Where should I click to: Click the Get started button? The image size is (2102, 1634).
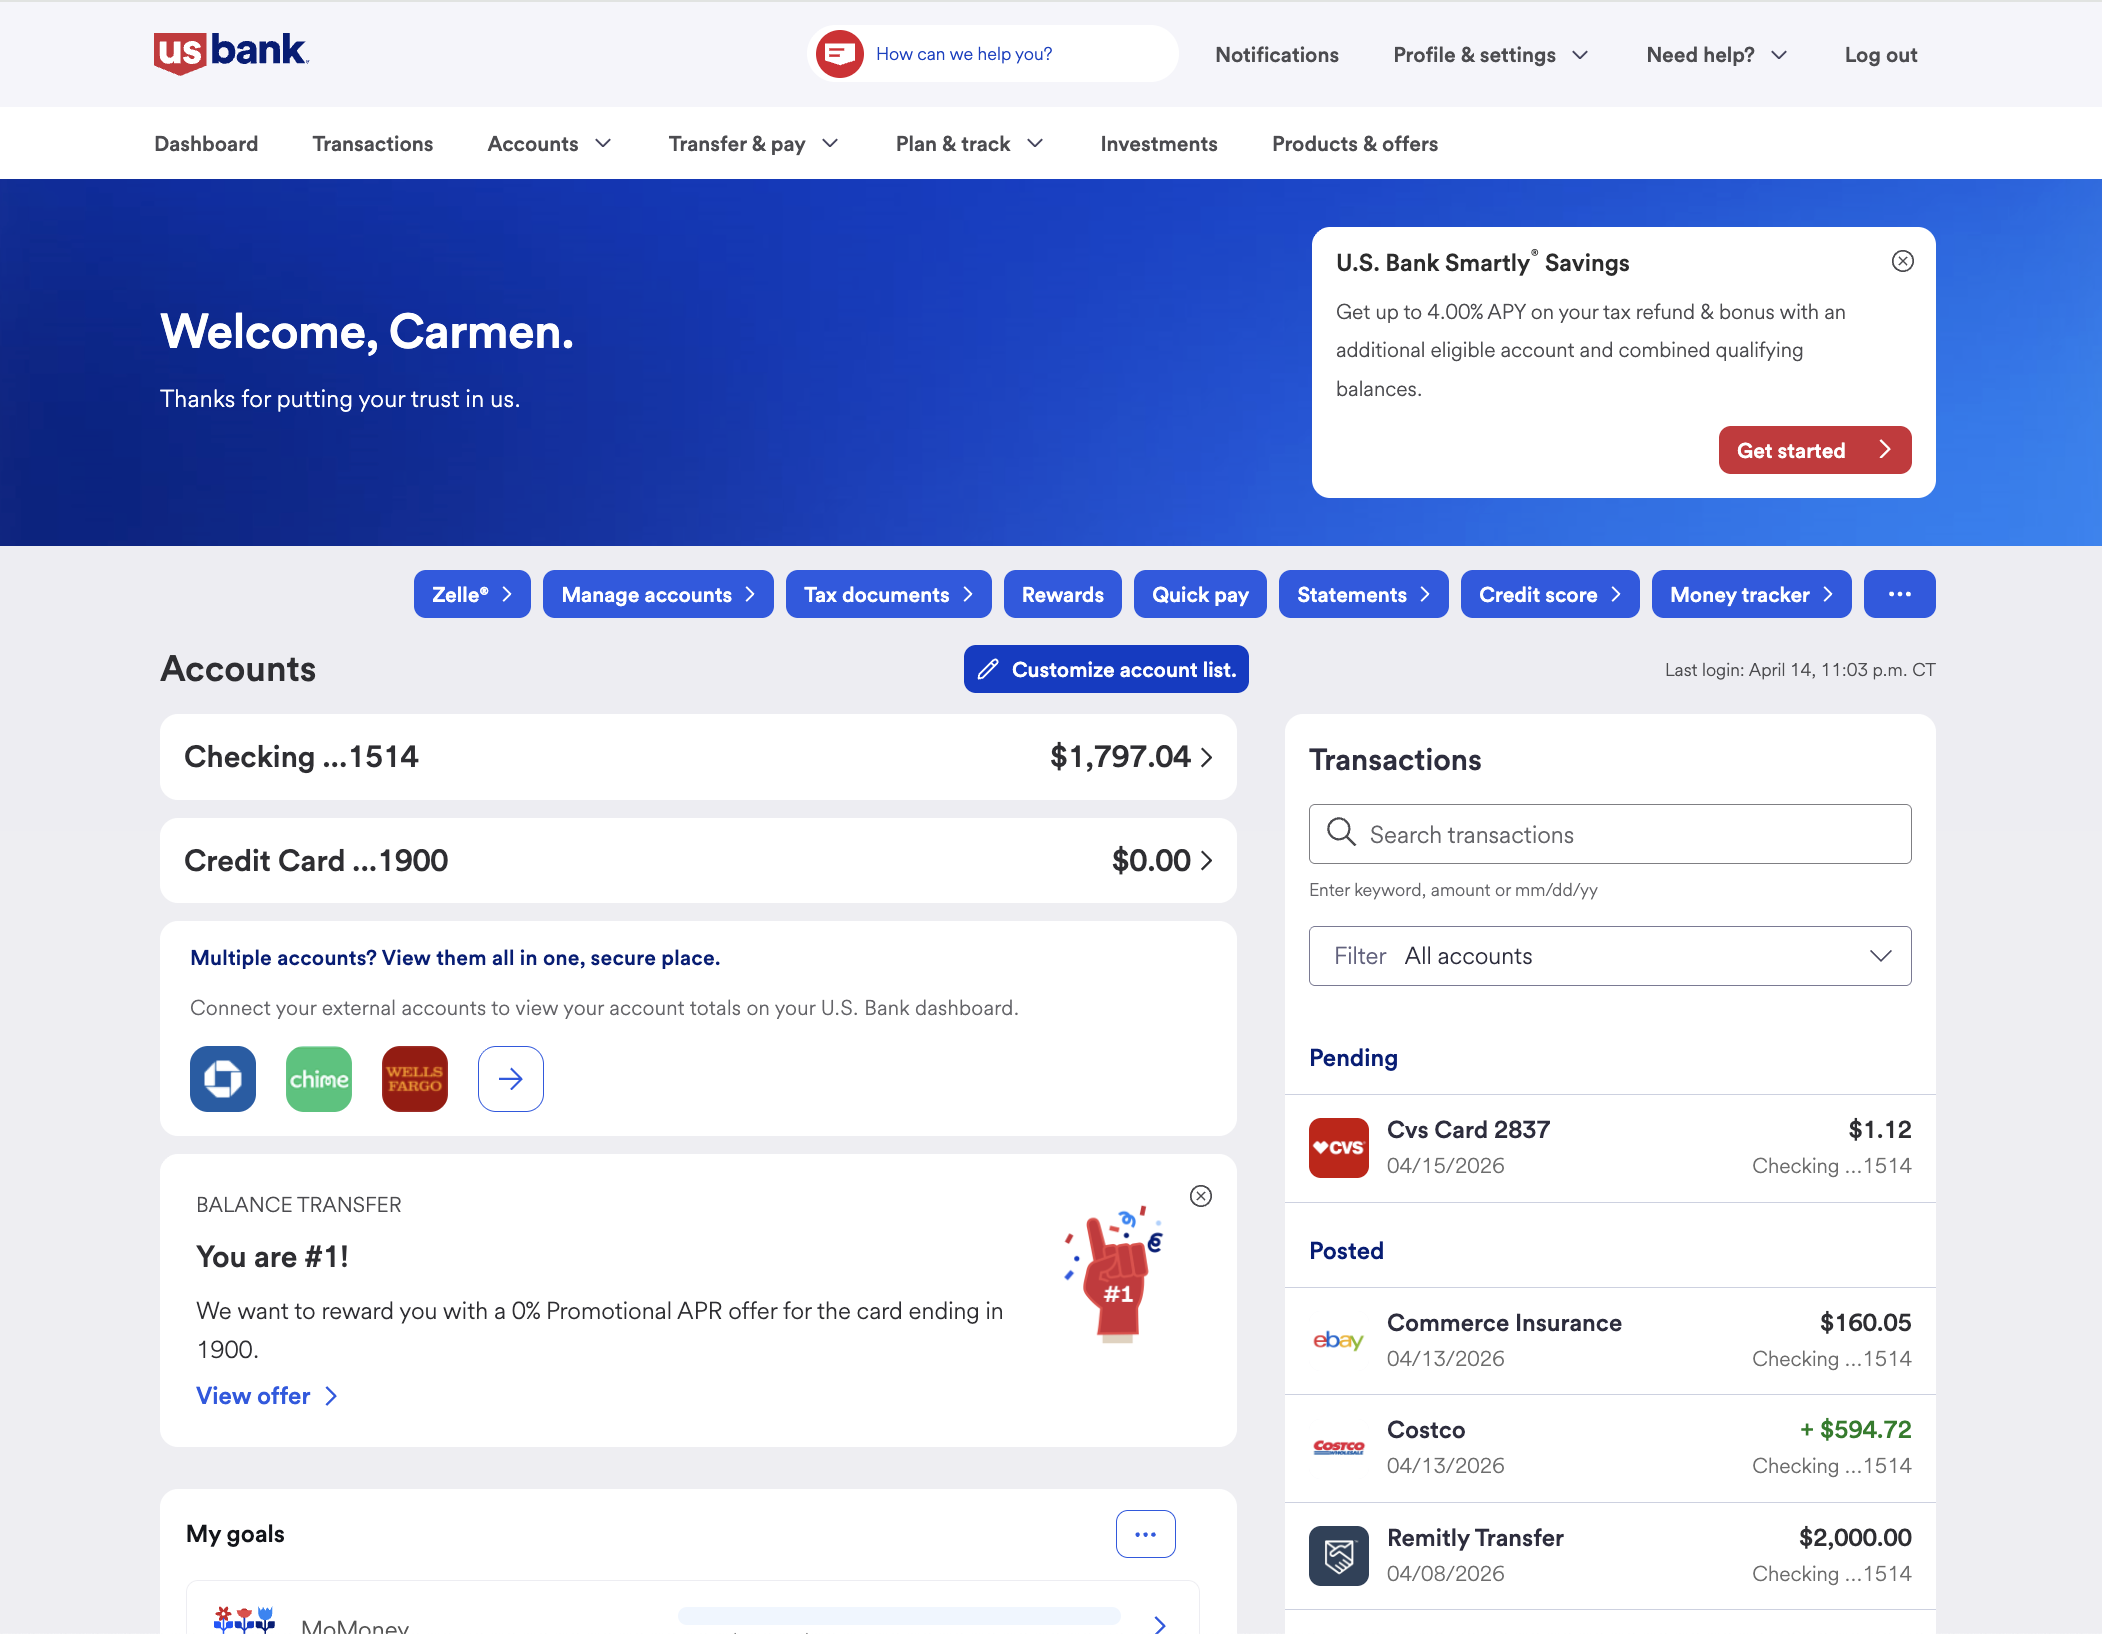point(1814,451)
